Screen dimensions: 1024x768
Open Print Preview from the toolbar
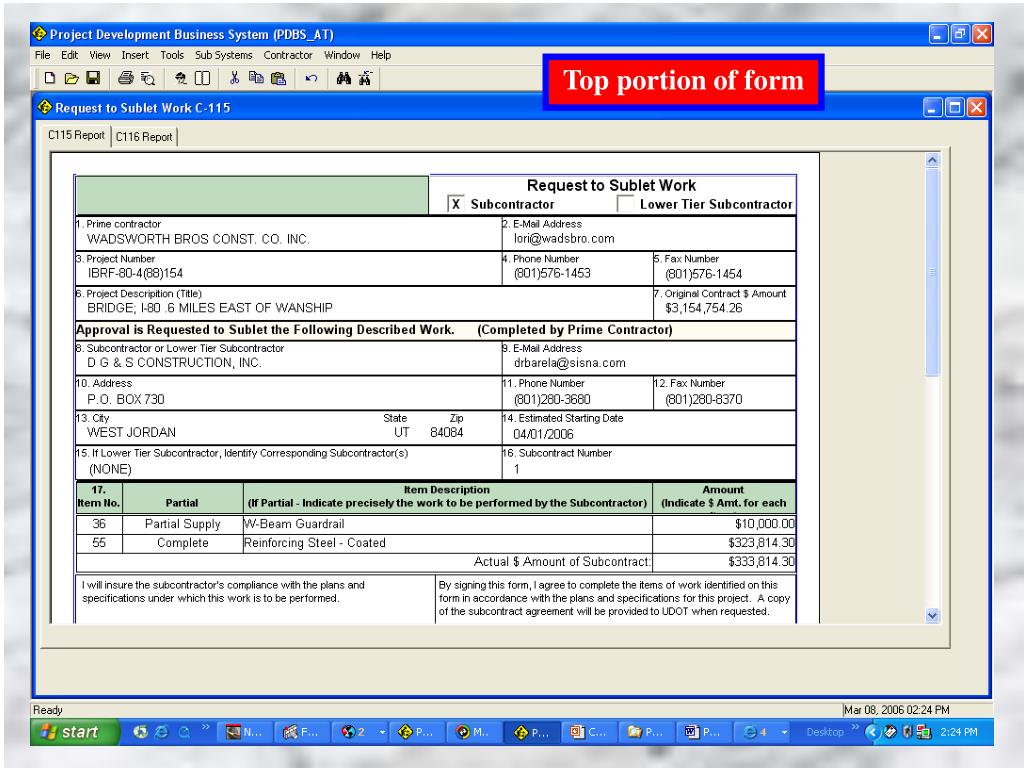pyautogui.click(x=148, y=79)
